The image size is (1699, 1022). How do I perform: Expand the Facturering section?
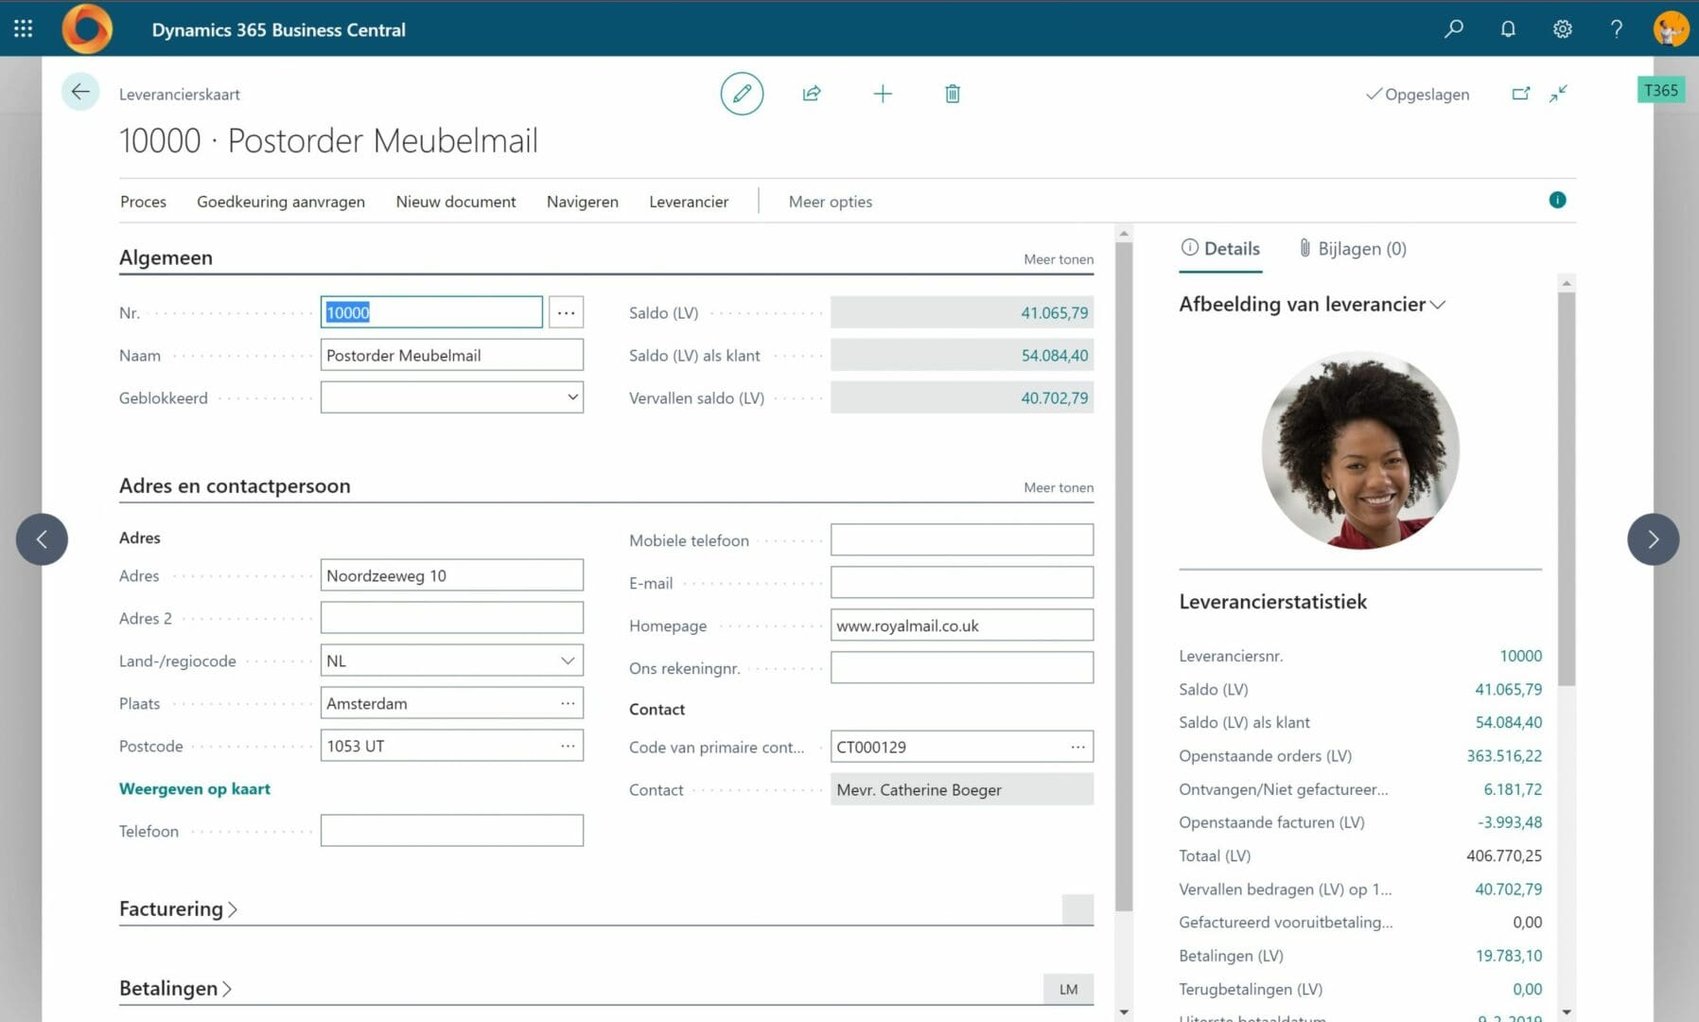[178, 908]
